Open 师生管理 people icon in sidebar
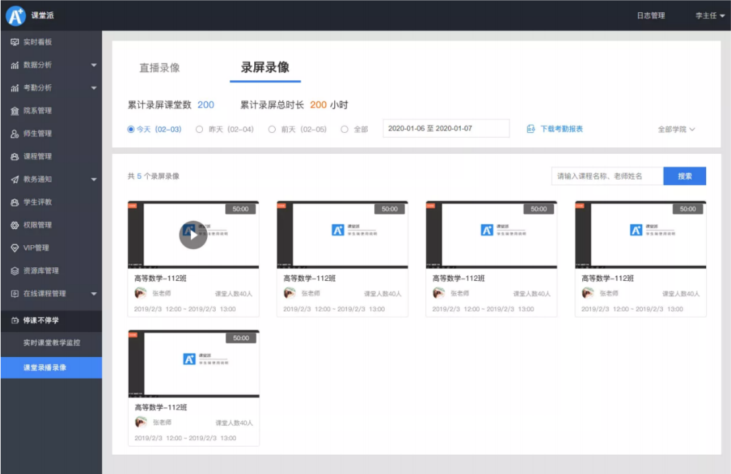731x474 pixels. point(14,133)
